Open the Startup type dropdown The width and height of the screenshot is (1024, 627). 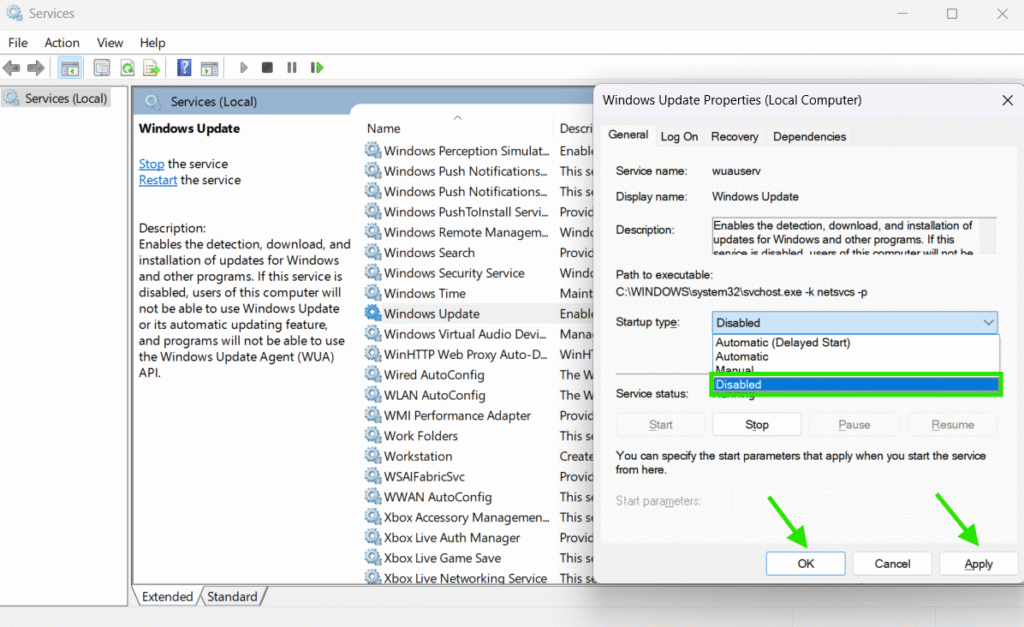(x=854, y=323)
